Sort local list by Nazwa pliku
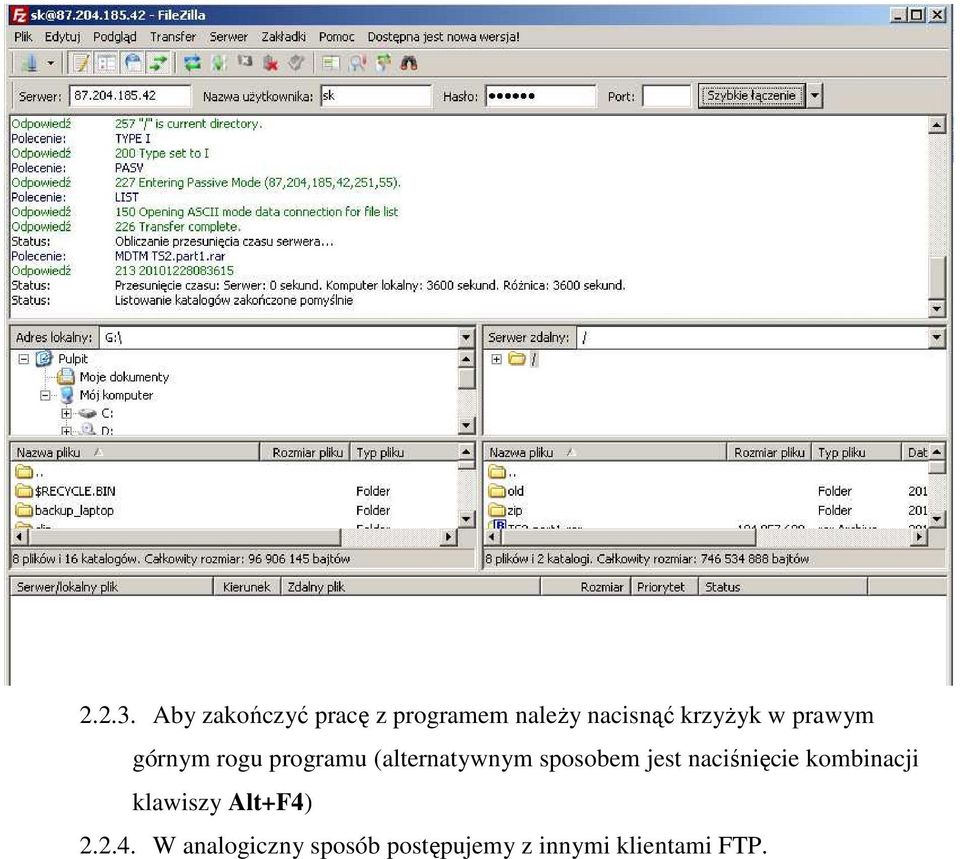Viewport: 960px width, 859px height. click(x=135, y=452)
